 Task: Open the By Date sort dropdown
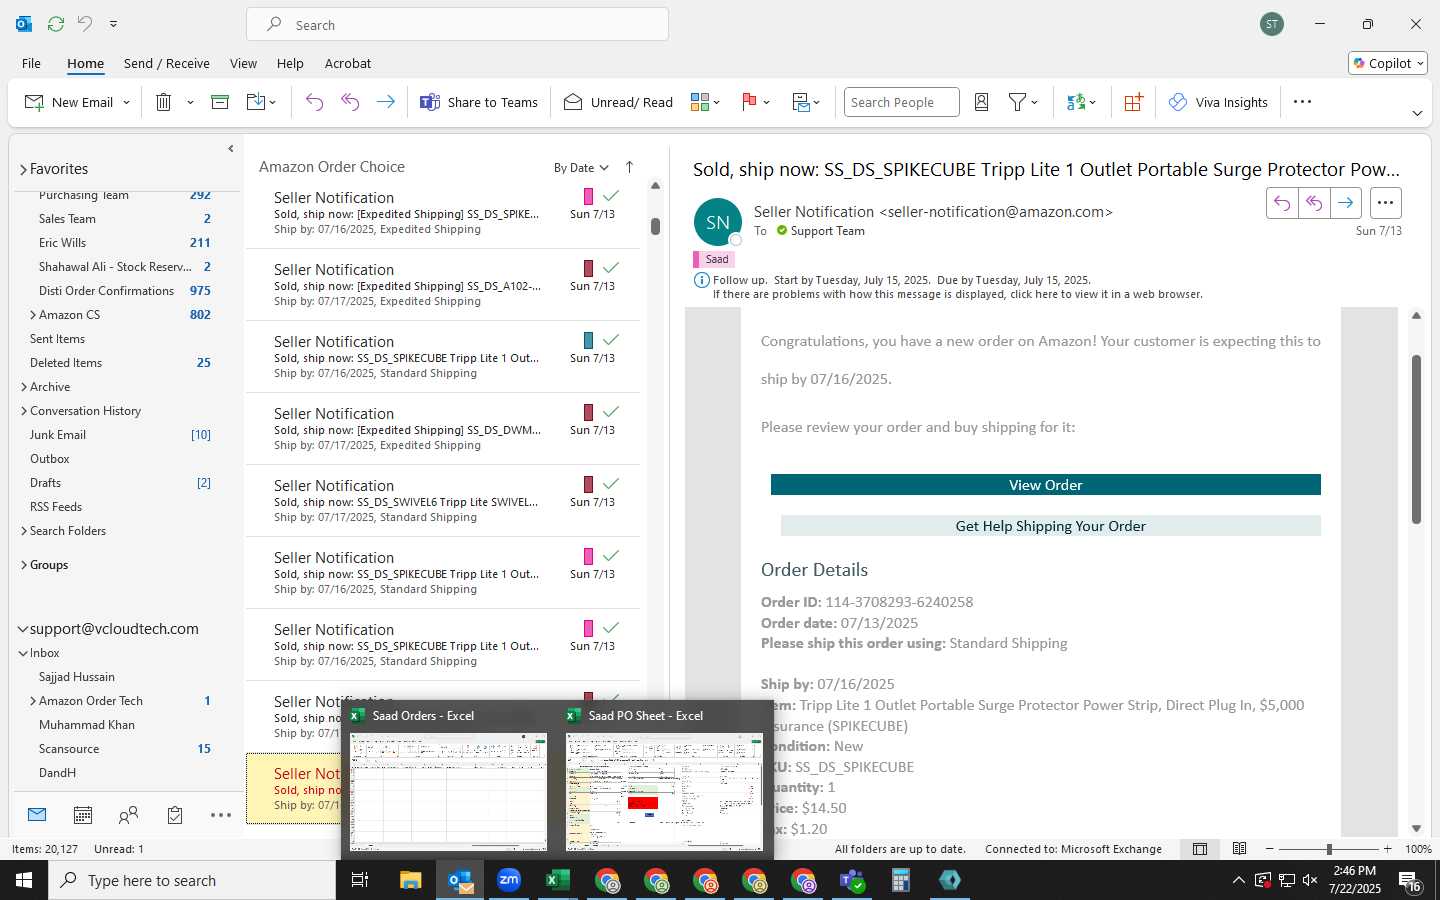click(581, 168)
